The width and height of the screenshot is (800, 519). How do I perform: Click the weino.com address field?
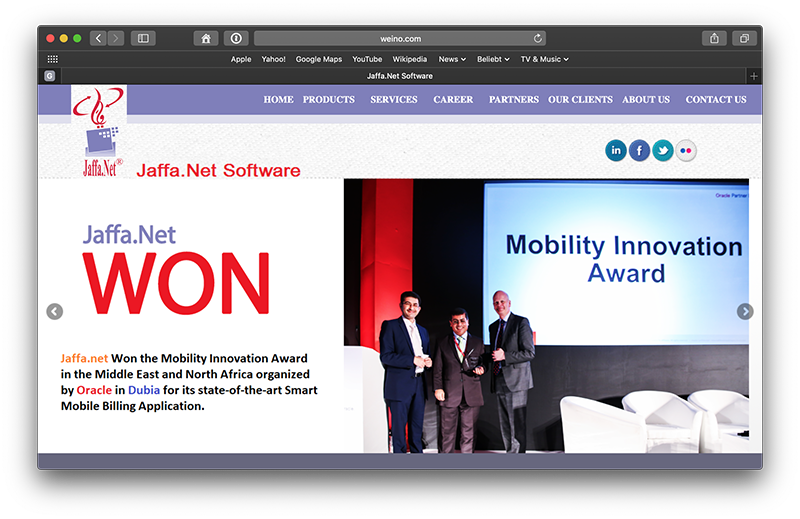click(x=400, y=38)
